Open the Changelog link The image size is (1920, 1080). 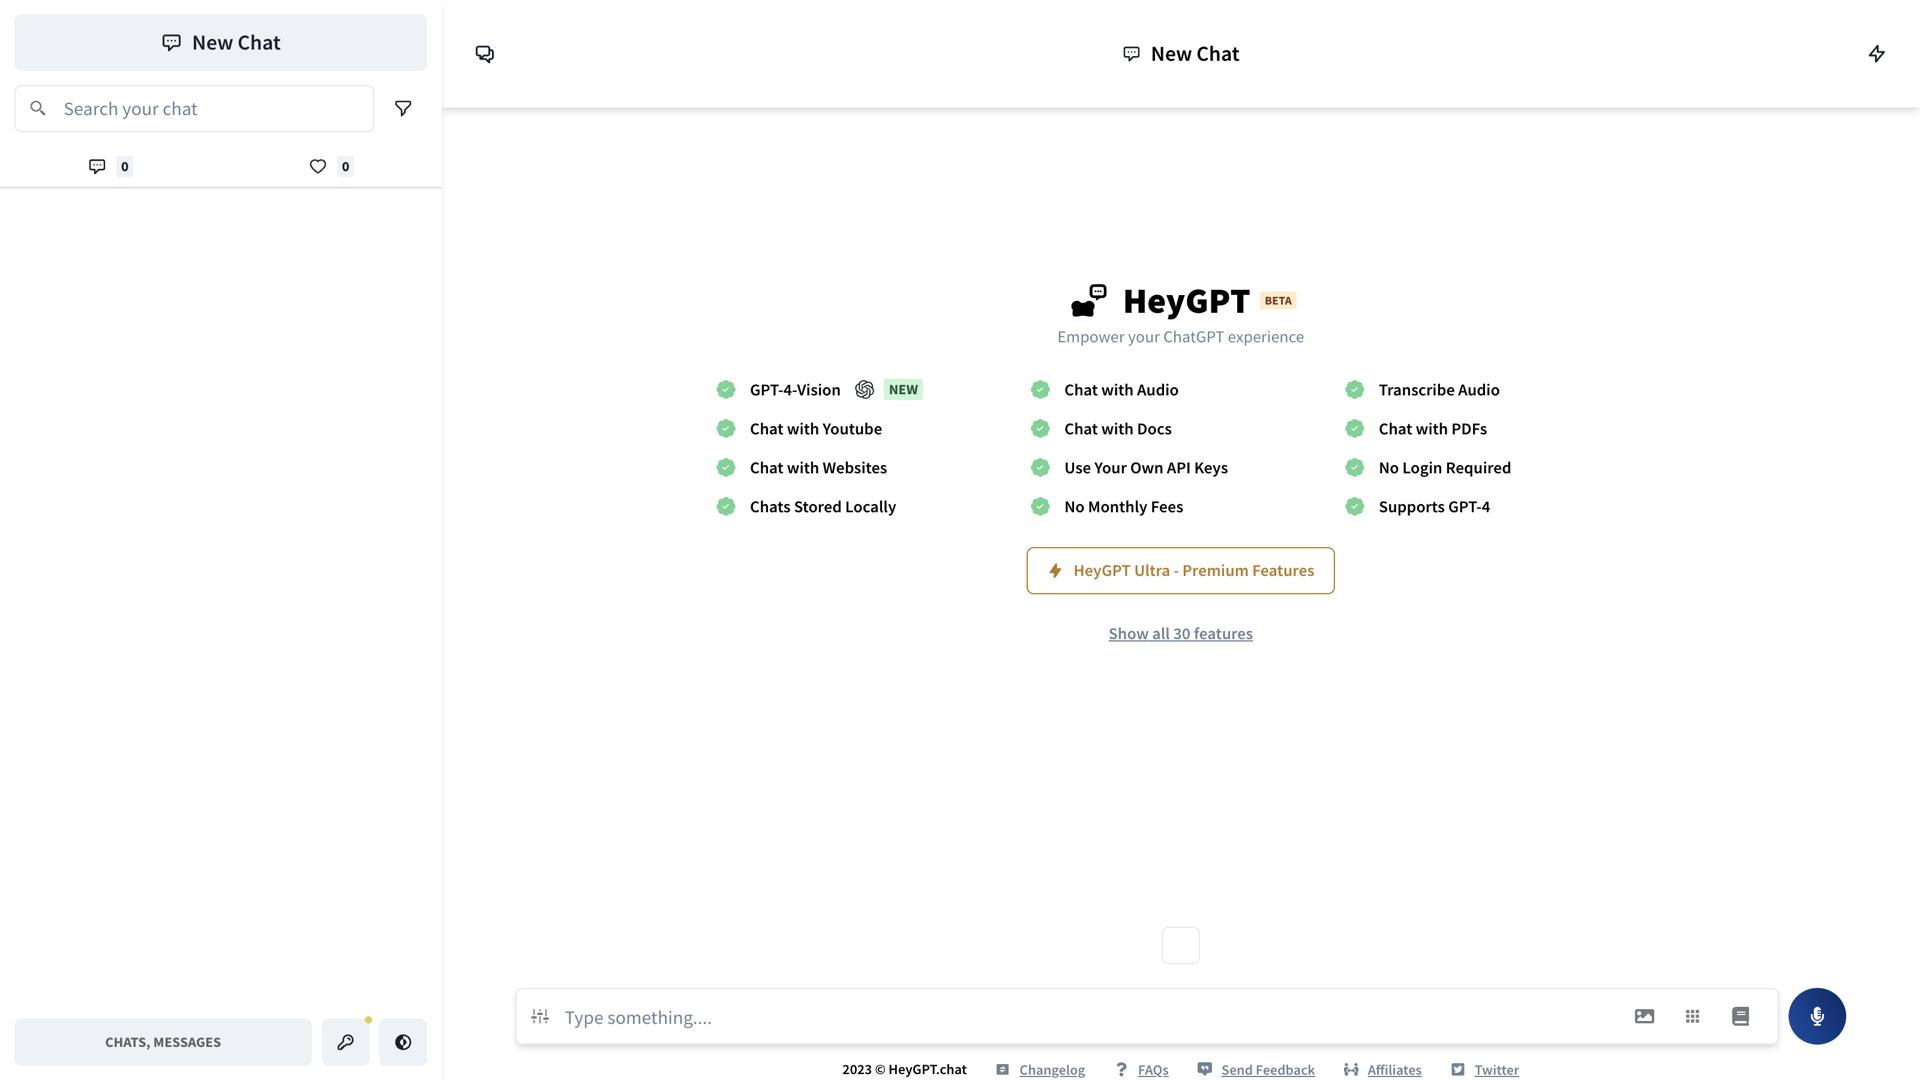[x=1051, y=1070]
